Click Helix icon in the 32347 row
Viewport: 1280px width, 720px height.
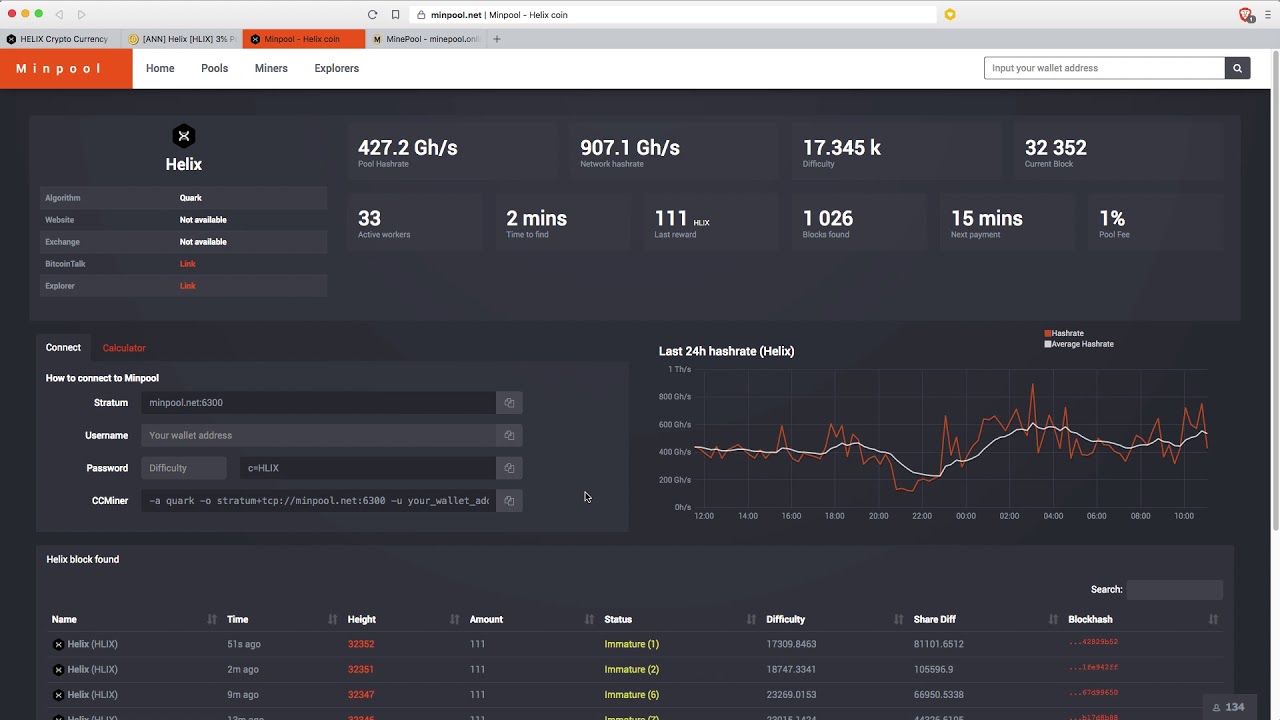58,695
